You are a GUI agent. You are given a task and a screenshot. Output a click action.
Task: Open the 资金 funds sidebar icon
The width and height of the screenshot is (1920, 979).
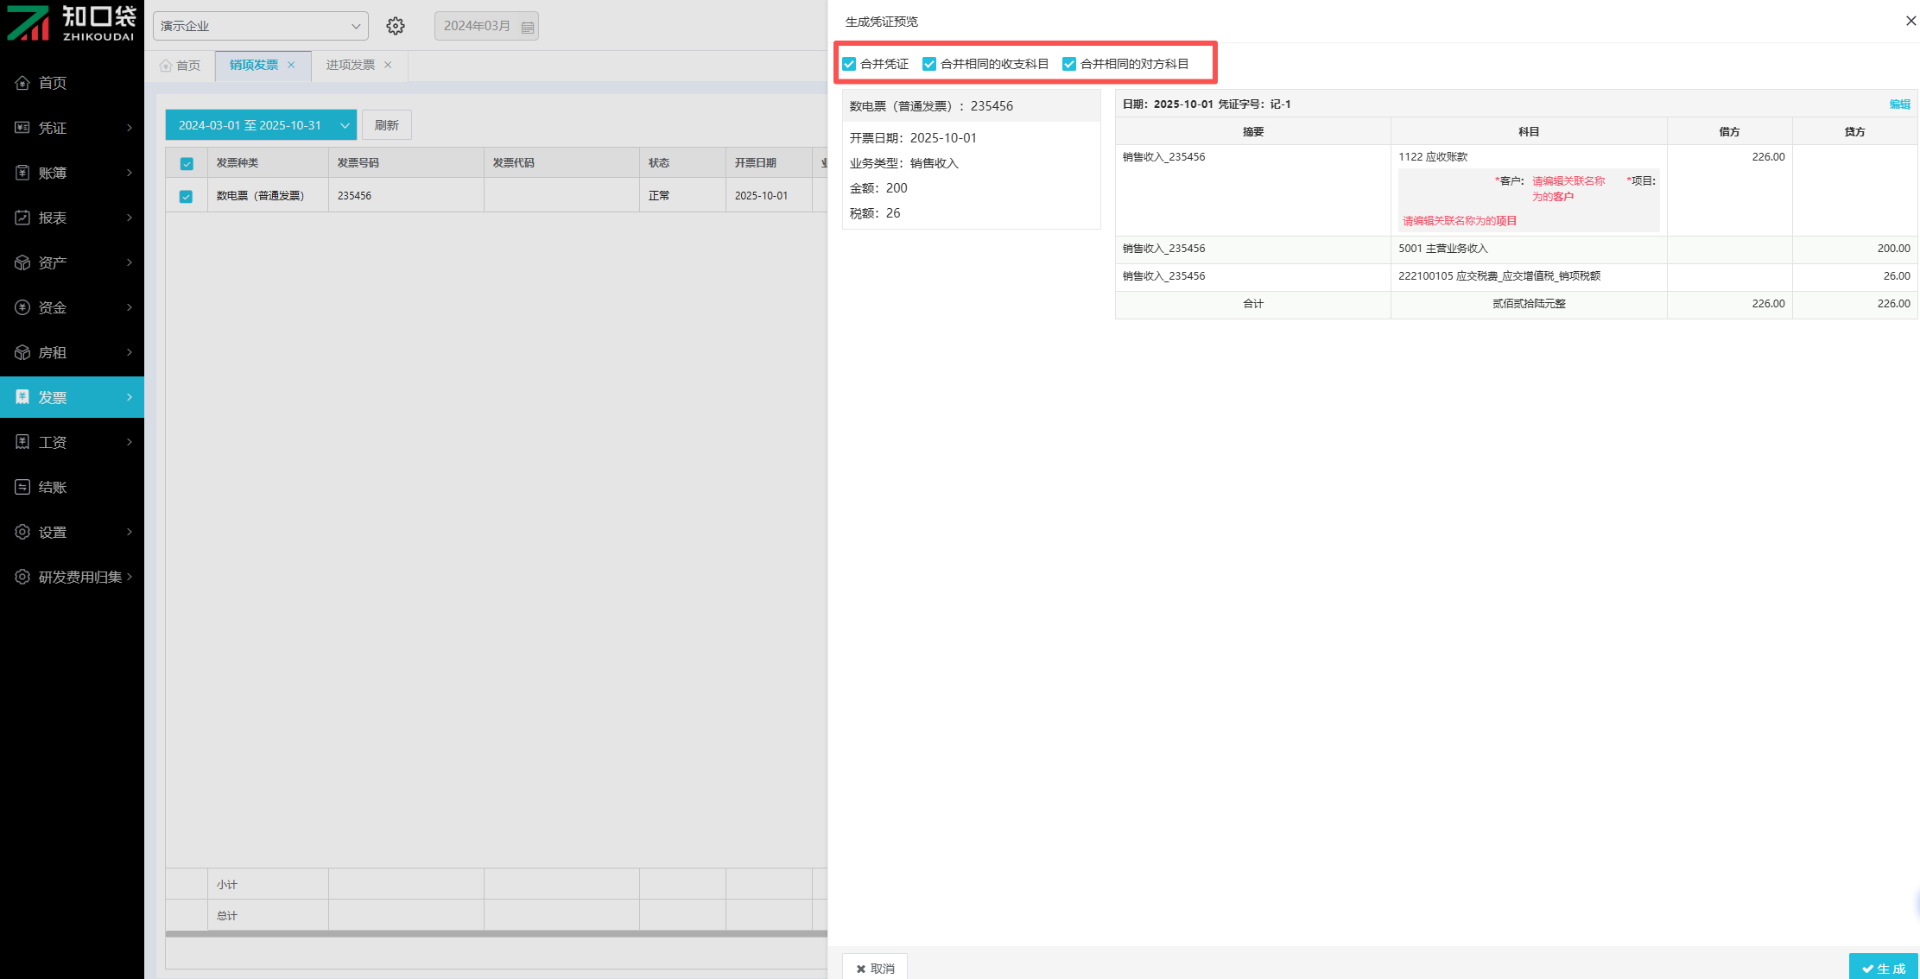point(22,308)
